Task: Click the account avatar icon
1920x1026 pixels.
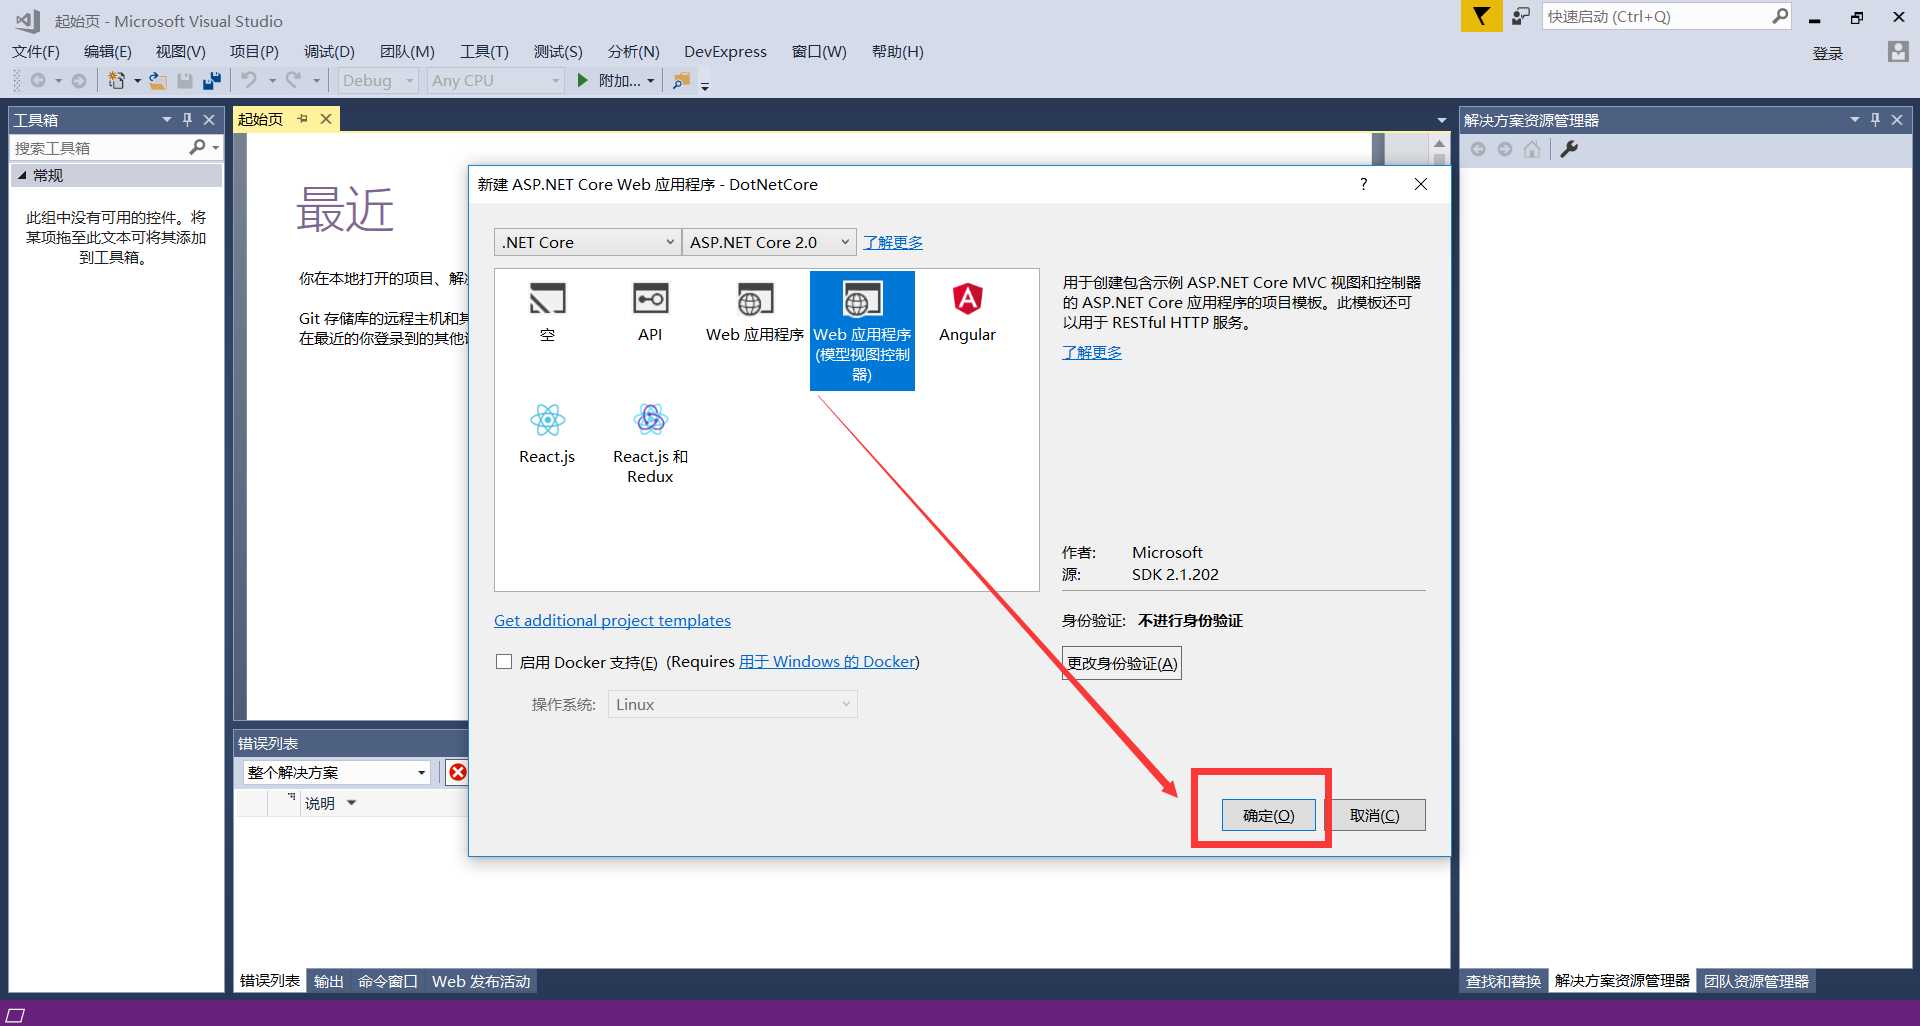Action: pos(1897,52)
